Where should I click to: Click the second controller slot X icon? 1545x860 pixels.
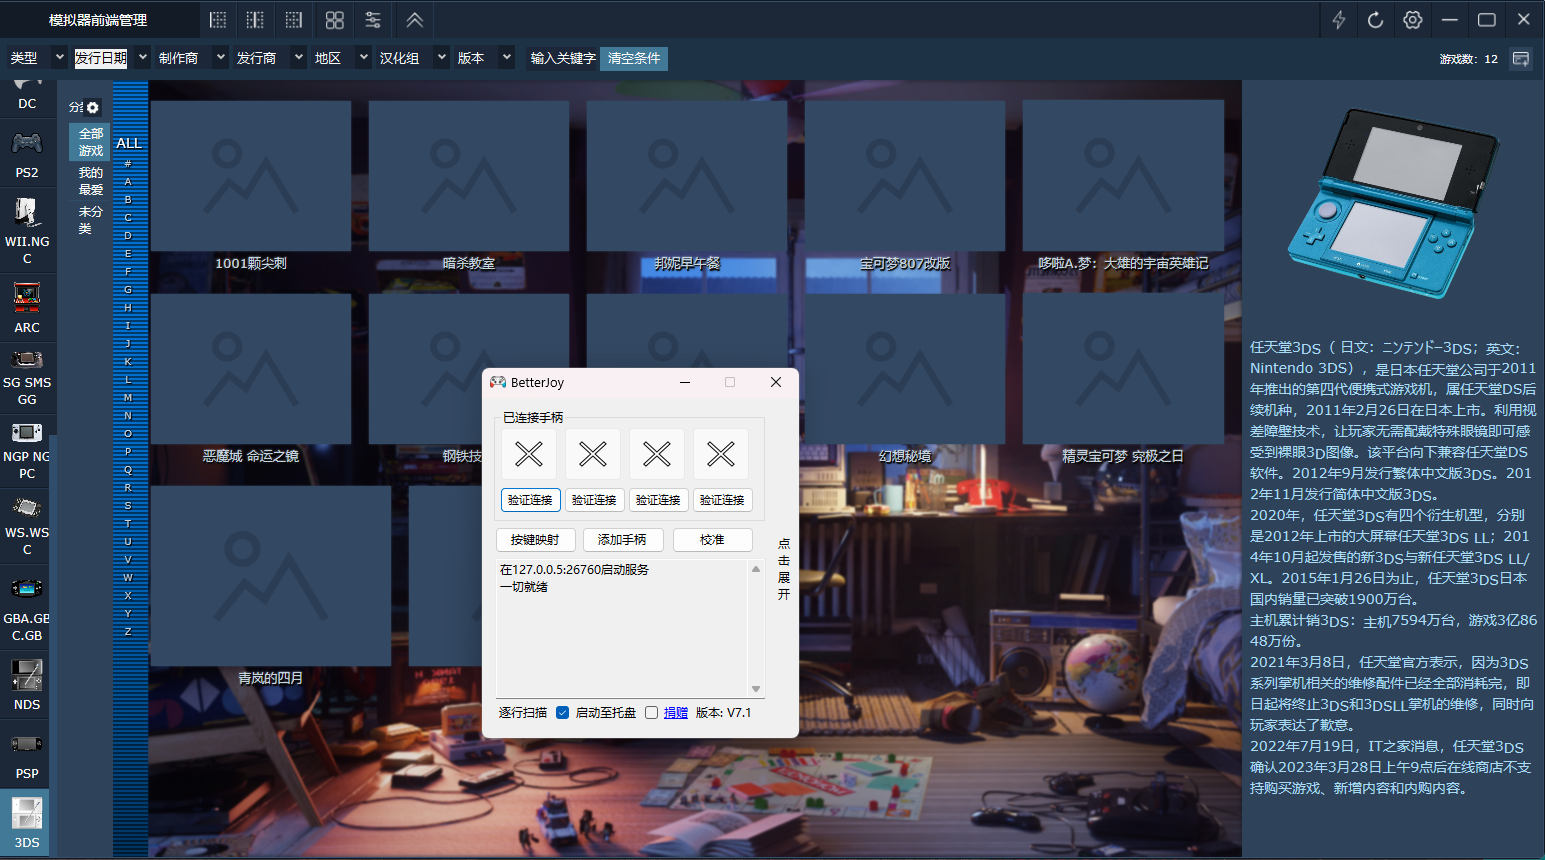(x=593, y=454)
